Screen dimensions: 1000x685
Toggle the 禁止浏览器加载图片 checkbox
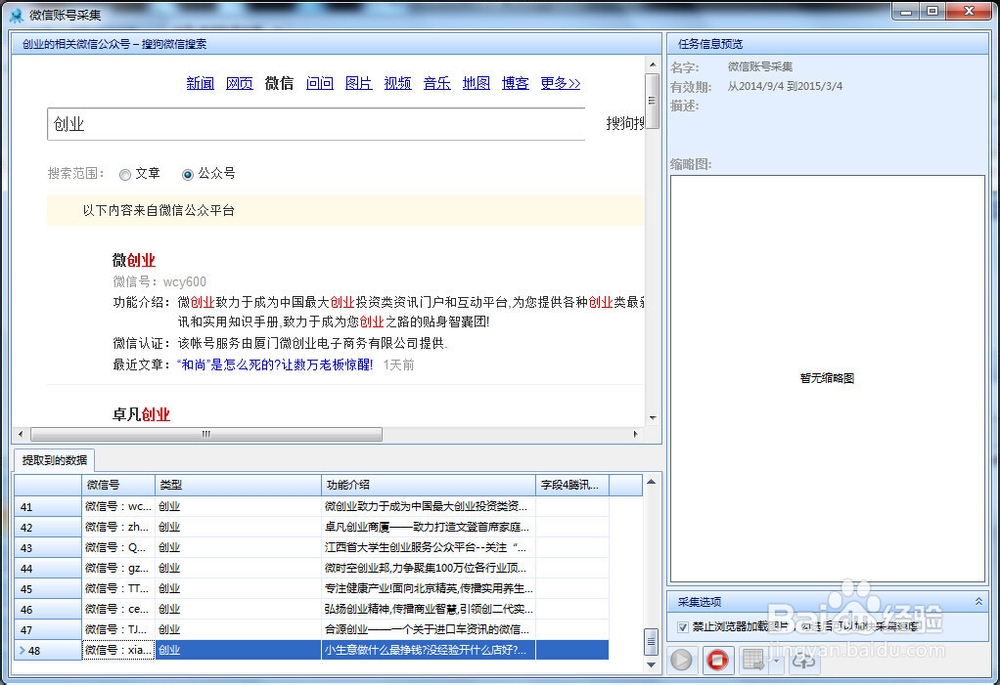683,627
